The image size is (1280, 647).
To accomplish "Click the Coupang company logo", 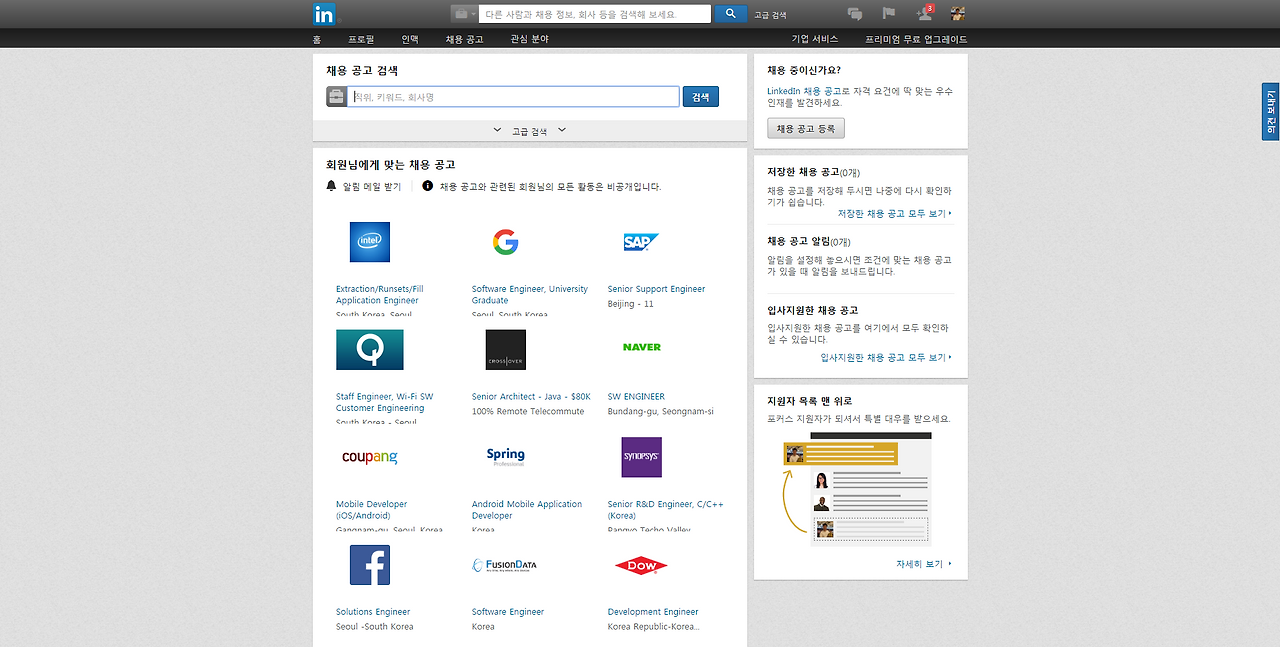I will click(369, 456).
